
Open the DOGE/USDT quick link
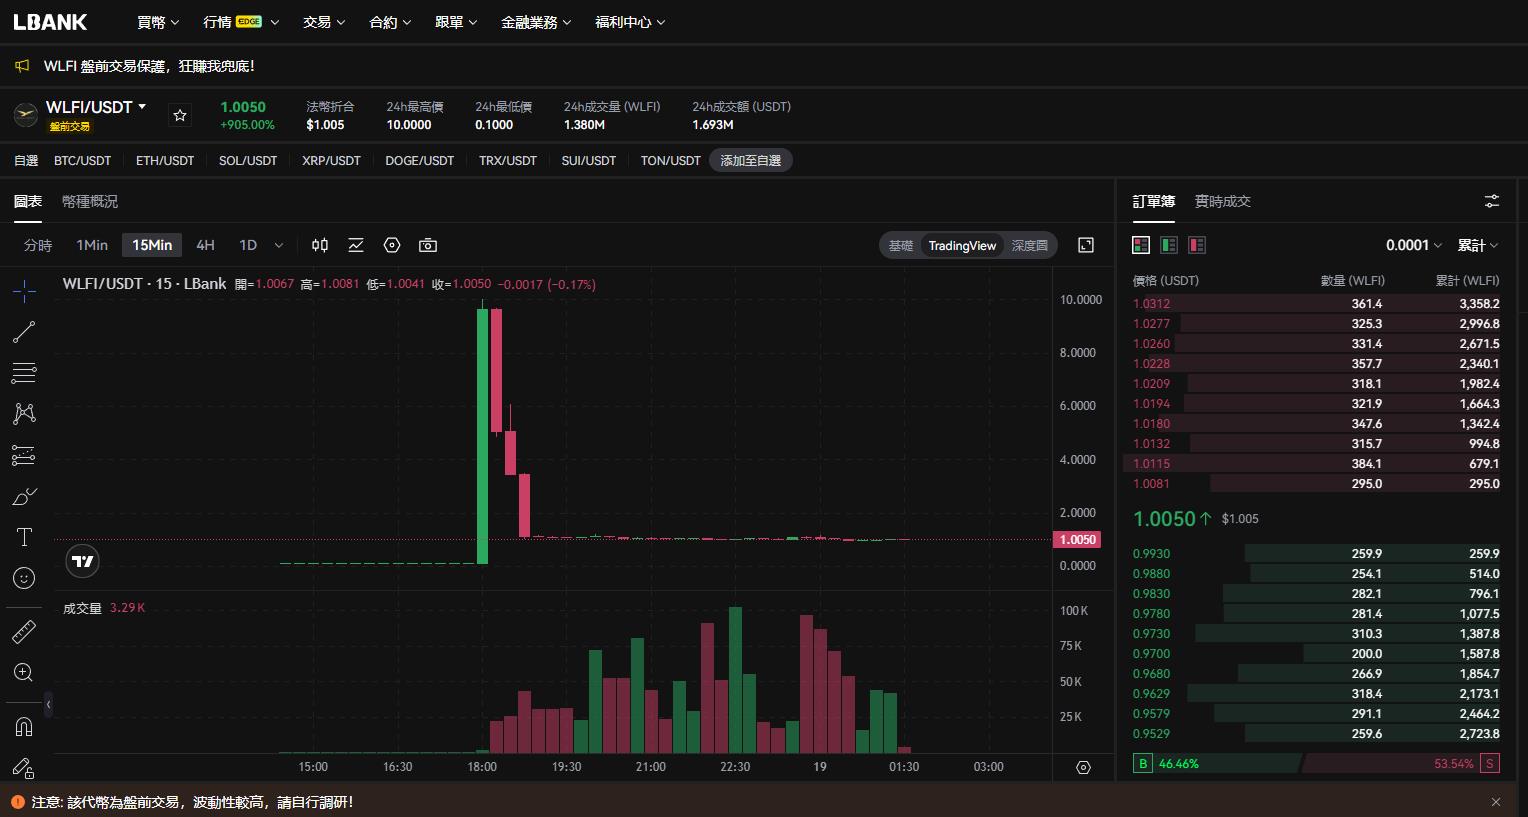[x=420, y=160]
